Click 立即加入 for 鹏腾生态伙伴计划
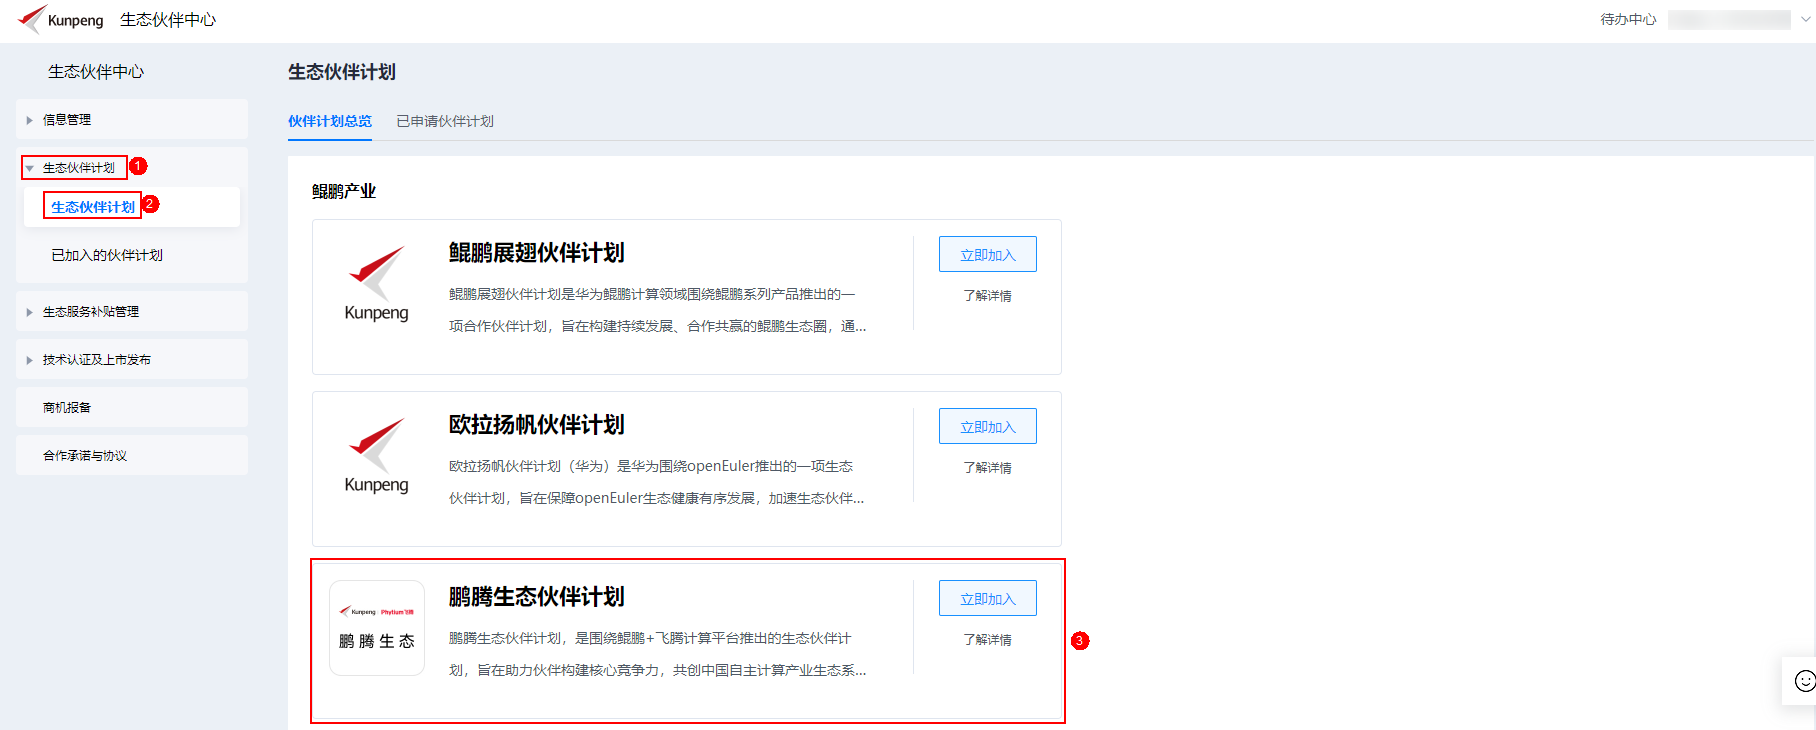 988,598
